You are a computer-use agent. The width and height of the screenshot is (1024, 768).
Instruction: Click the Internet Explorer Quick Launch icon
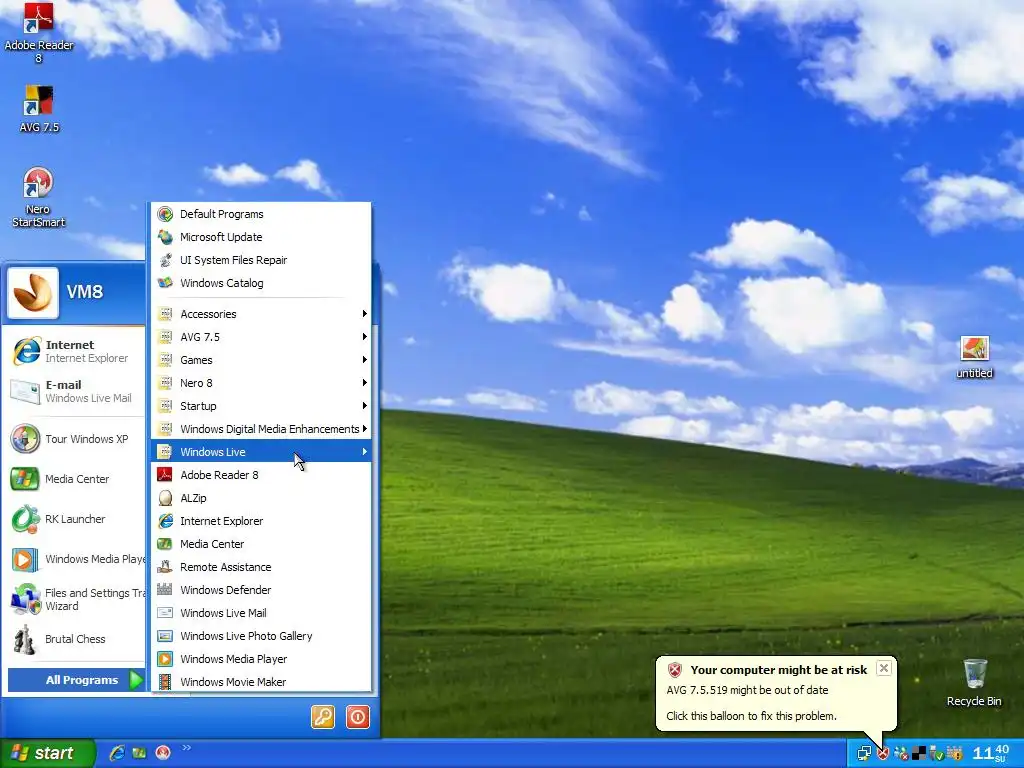(x=118, y=753)
